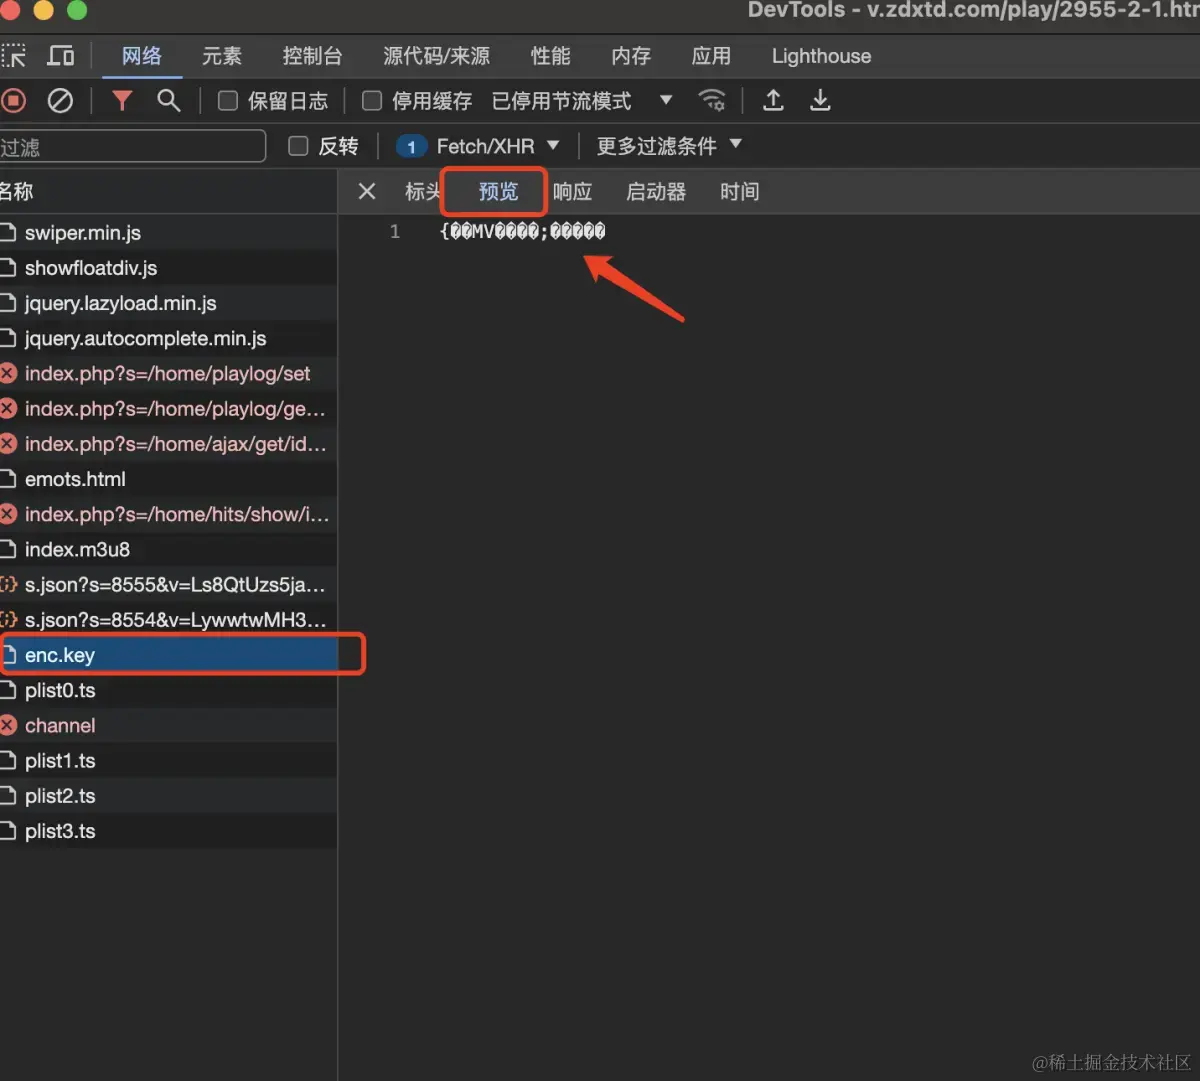Open the 时间 details tab
The image size is (1200, 1081).
(739, 191)
